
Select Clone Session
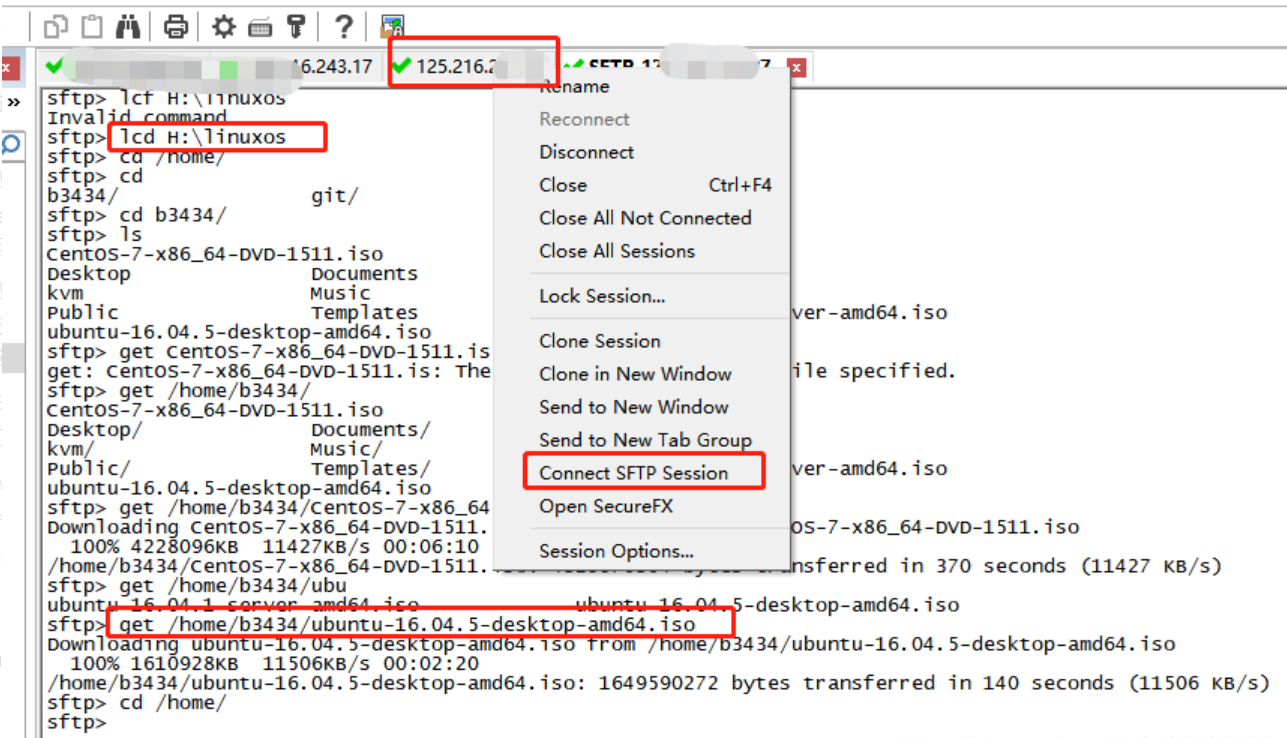click(600, 341)
